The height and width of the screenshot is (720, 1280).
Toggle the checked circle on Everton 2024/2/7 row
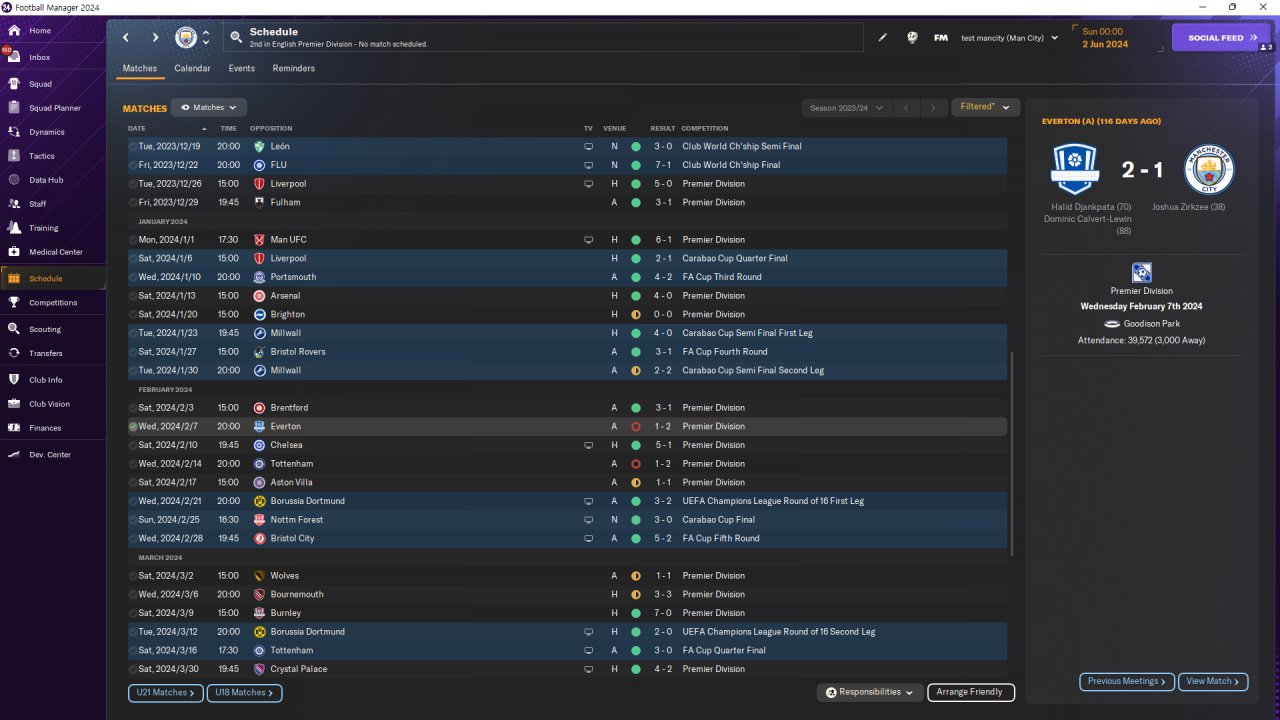[x=133, y=426]
